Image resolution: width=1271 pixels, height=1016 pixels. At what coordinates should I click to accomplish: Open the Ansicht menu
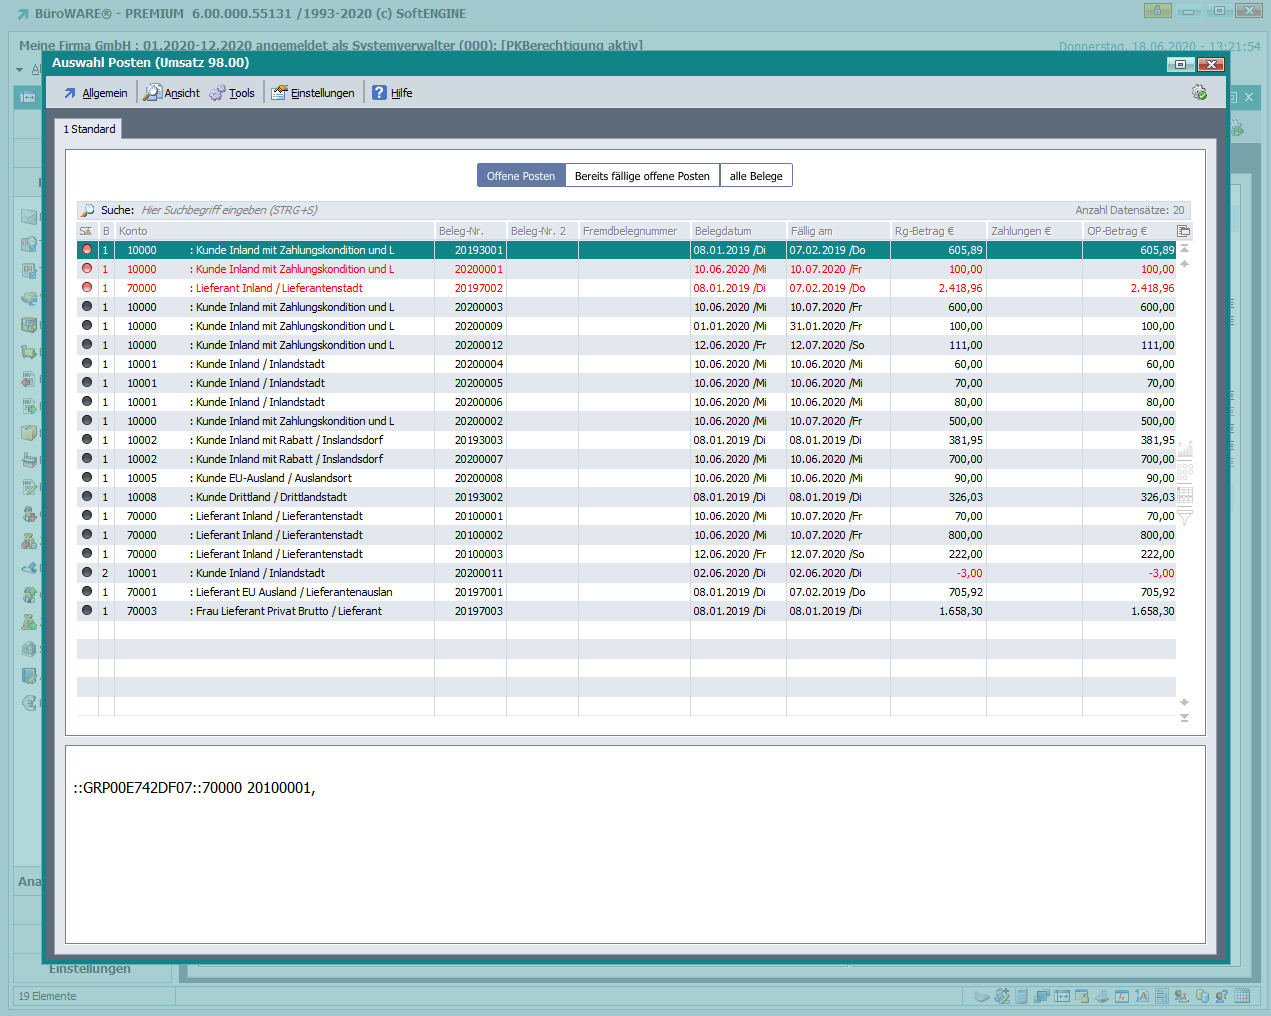point(172,93)
